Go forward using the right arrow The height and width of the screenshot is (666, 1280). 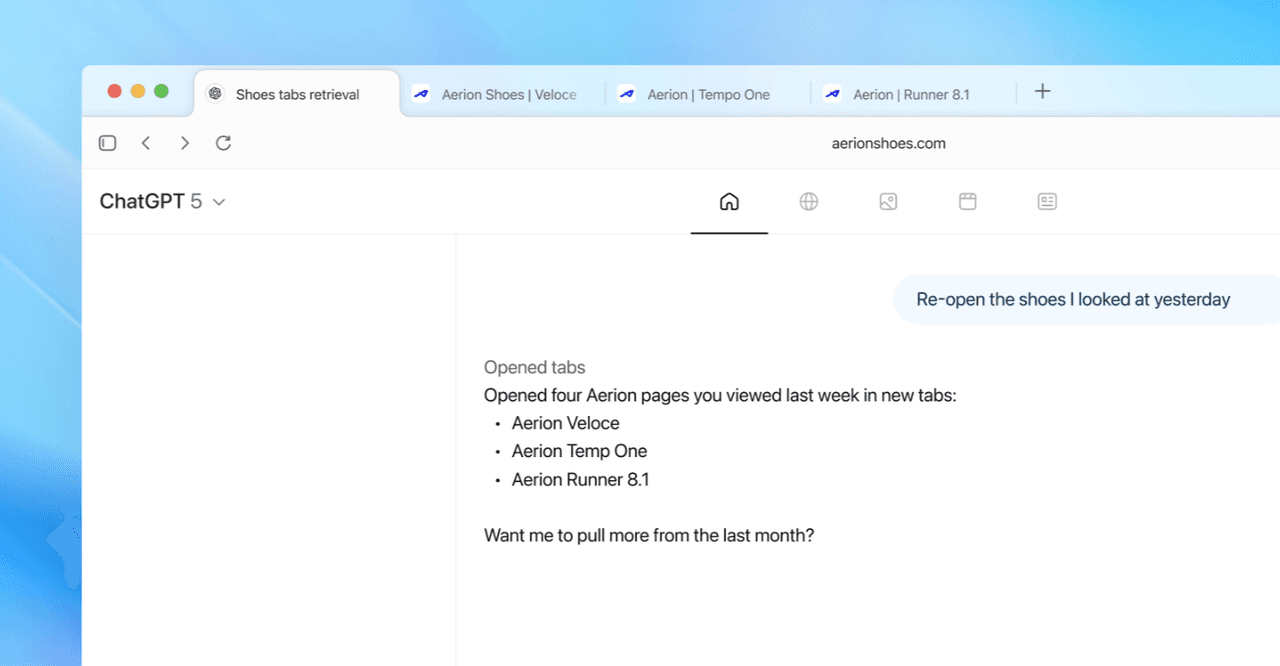[185, 143]
